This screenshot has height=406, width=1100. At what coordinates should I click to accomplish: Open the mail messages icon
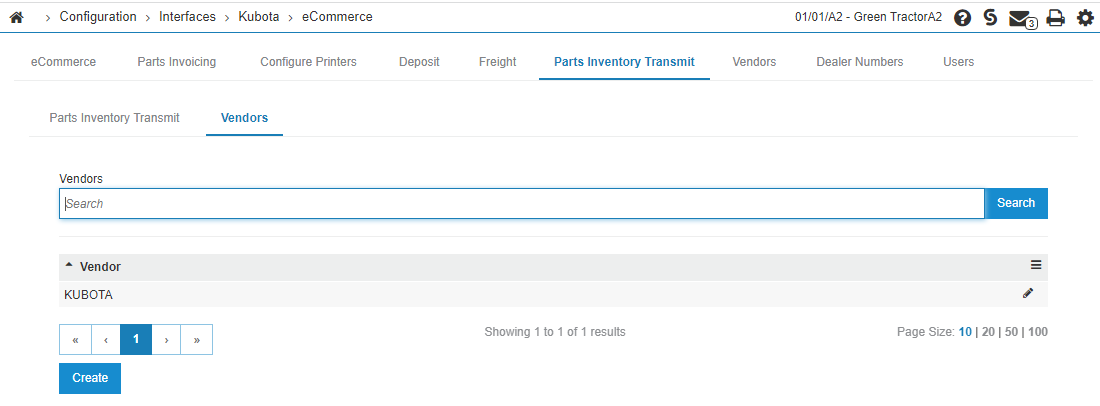(x=1022, y=19)
